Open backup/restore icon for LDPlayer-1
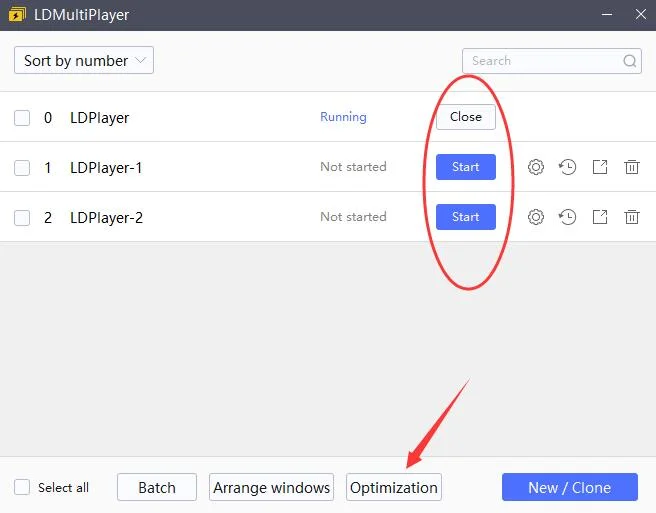Screen dimensions: 656x513 tap(567, 167)
